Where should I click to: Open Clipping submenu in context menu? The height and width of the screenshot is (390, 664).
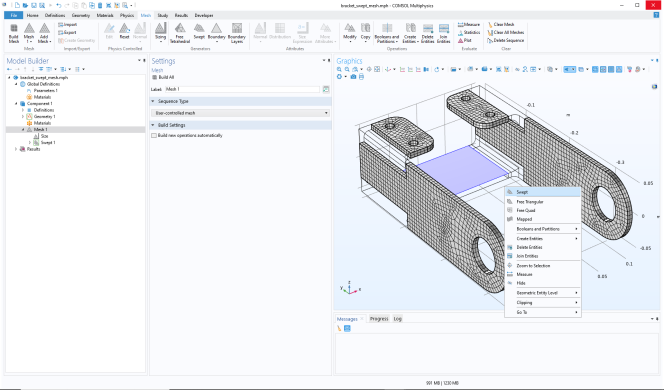point(543,302)
